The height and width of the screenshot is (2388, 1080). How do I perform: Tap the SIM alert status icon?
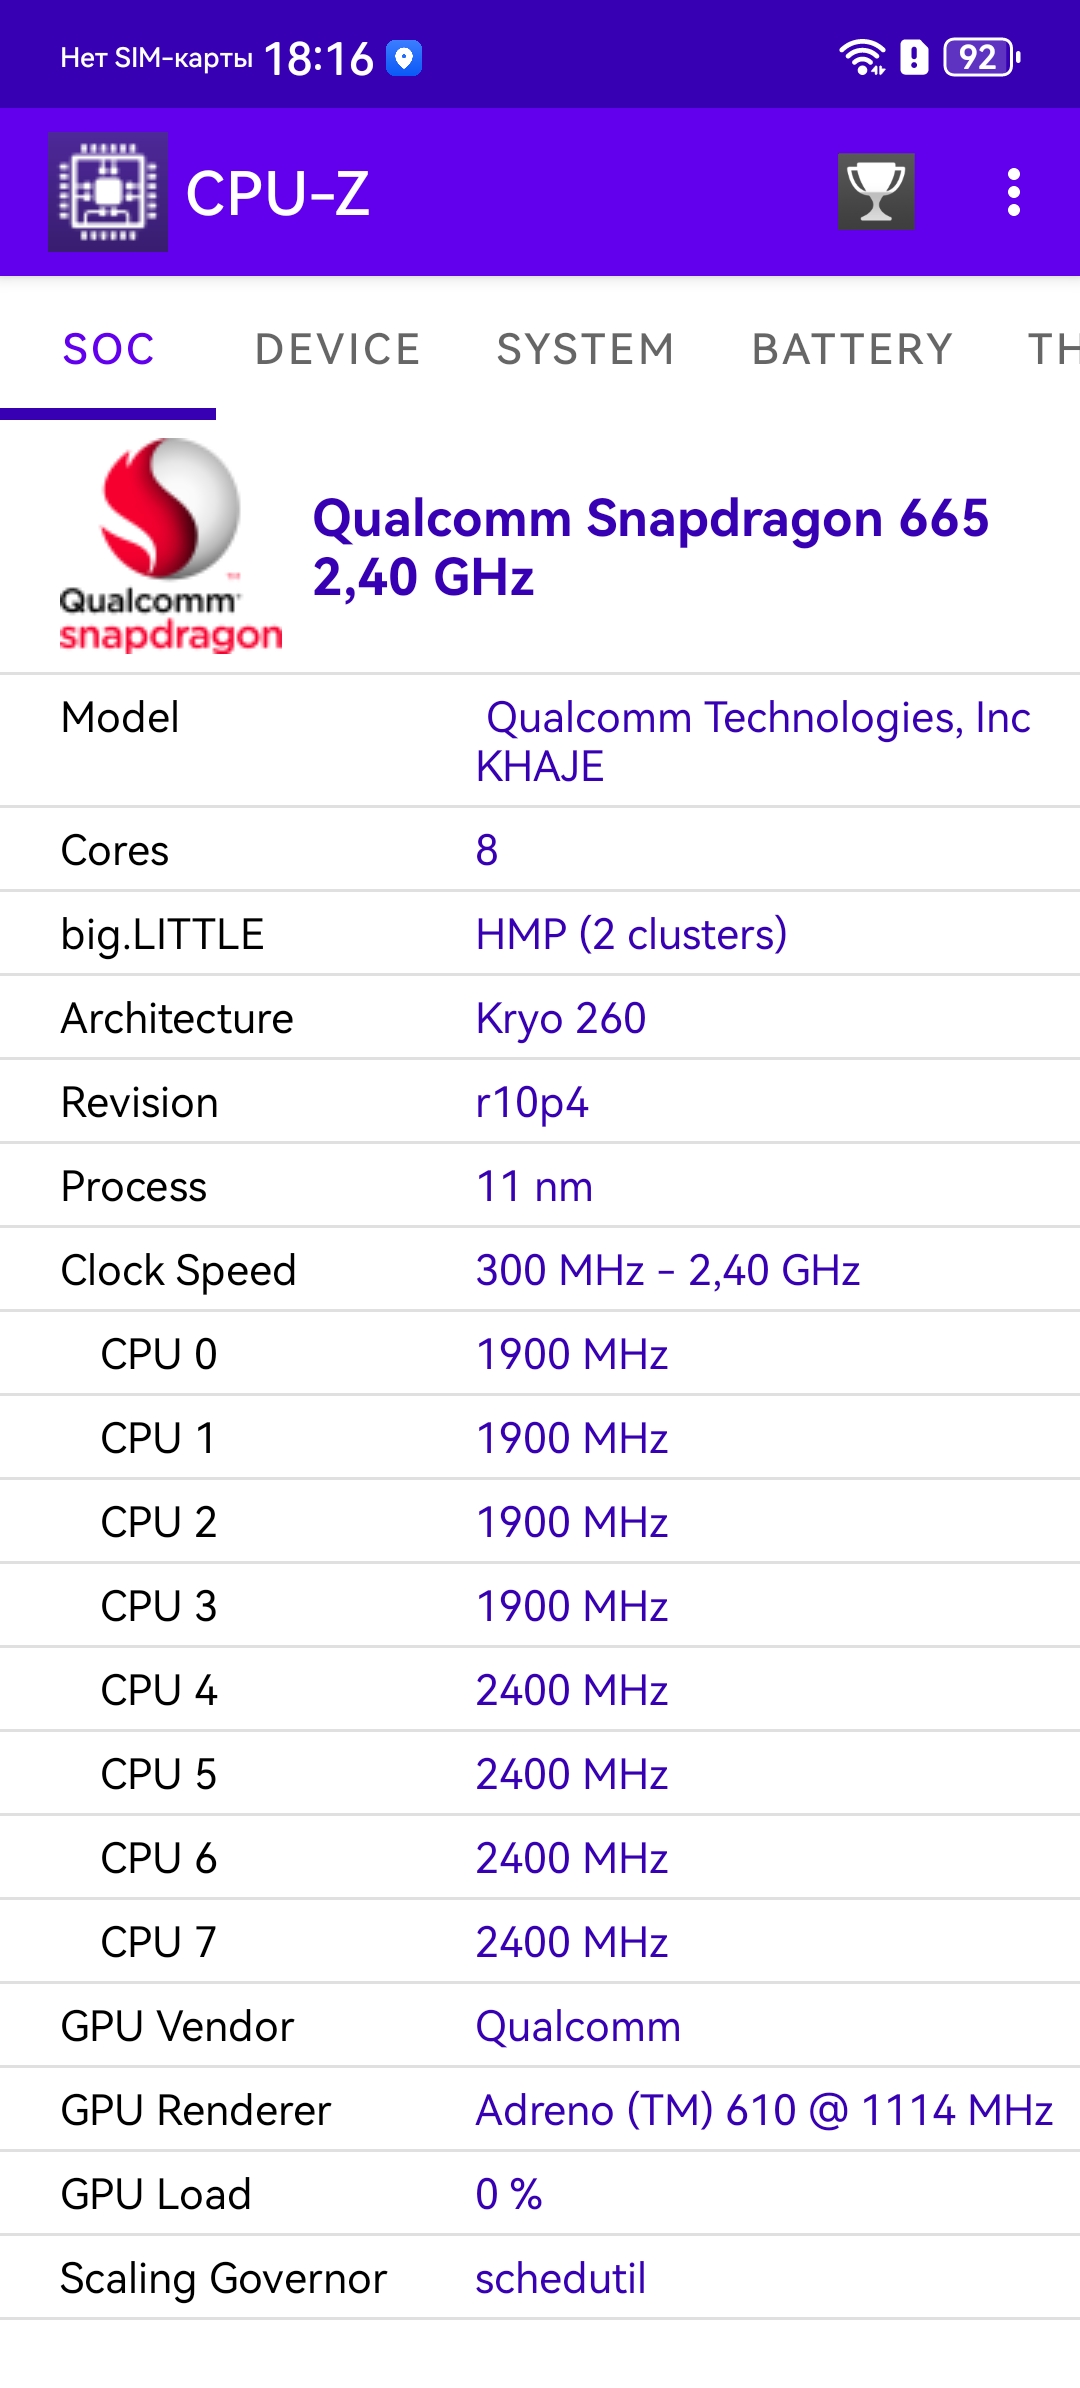pos(914,58)
